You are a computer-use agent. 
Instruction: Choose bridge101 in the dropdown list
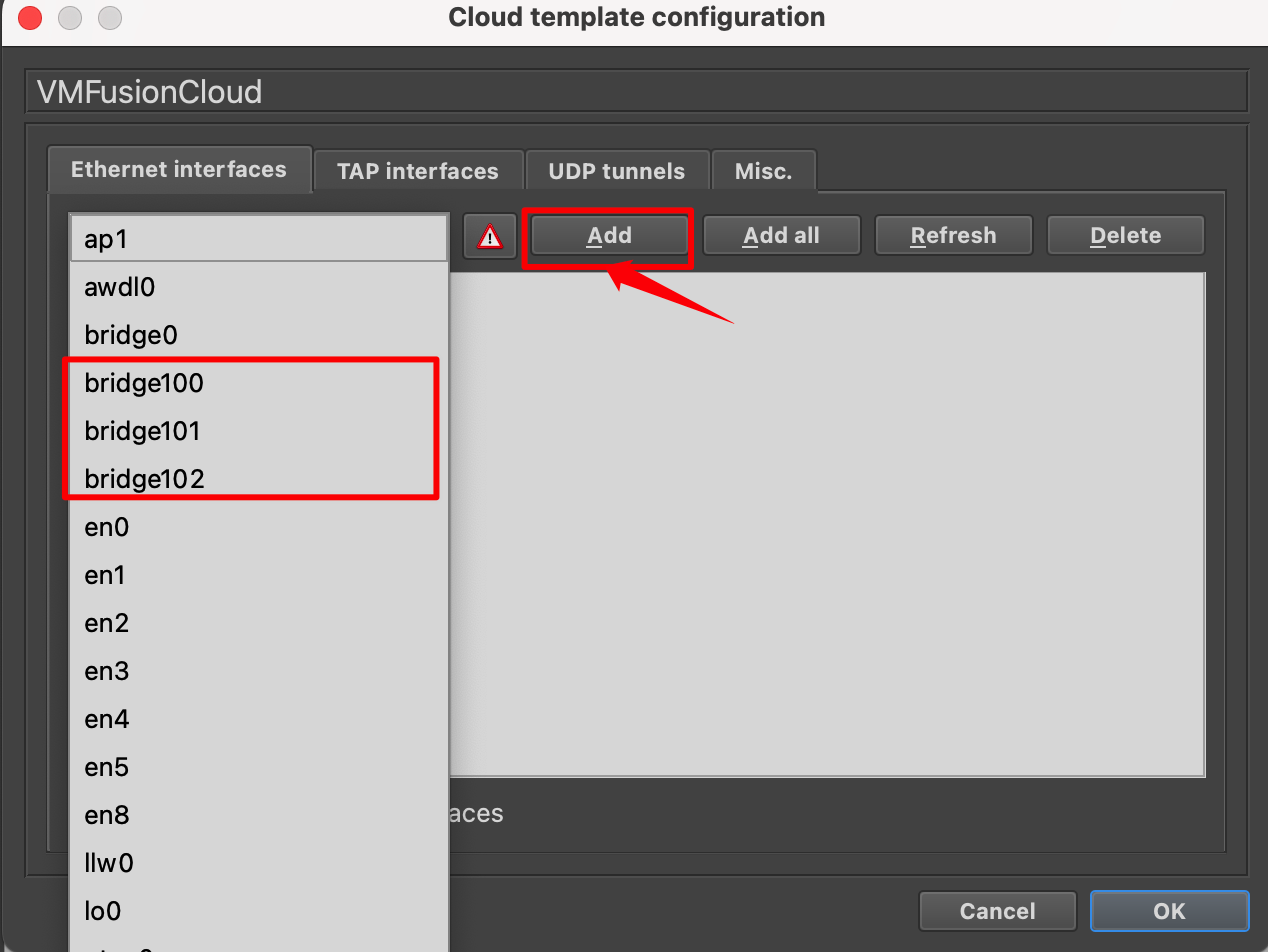pos(143,431)
